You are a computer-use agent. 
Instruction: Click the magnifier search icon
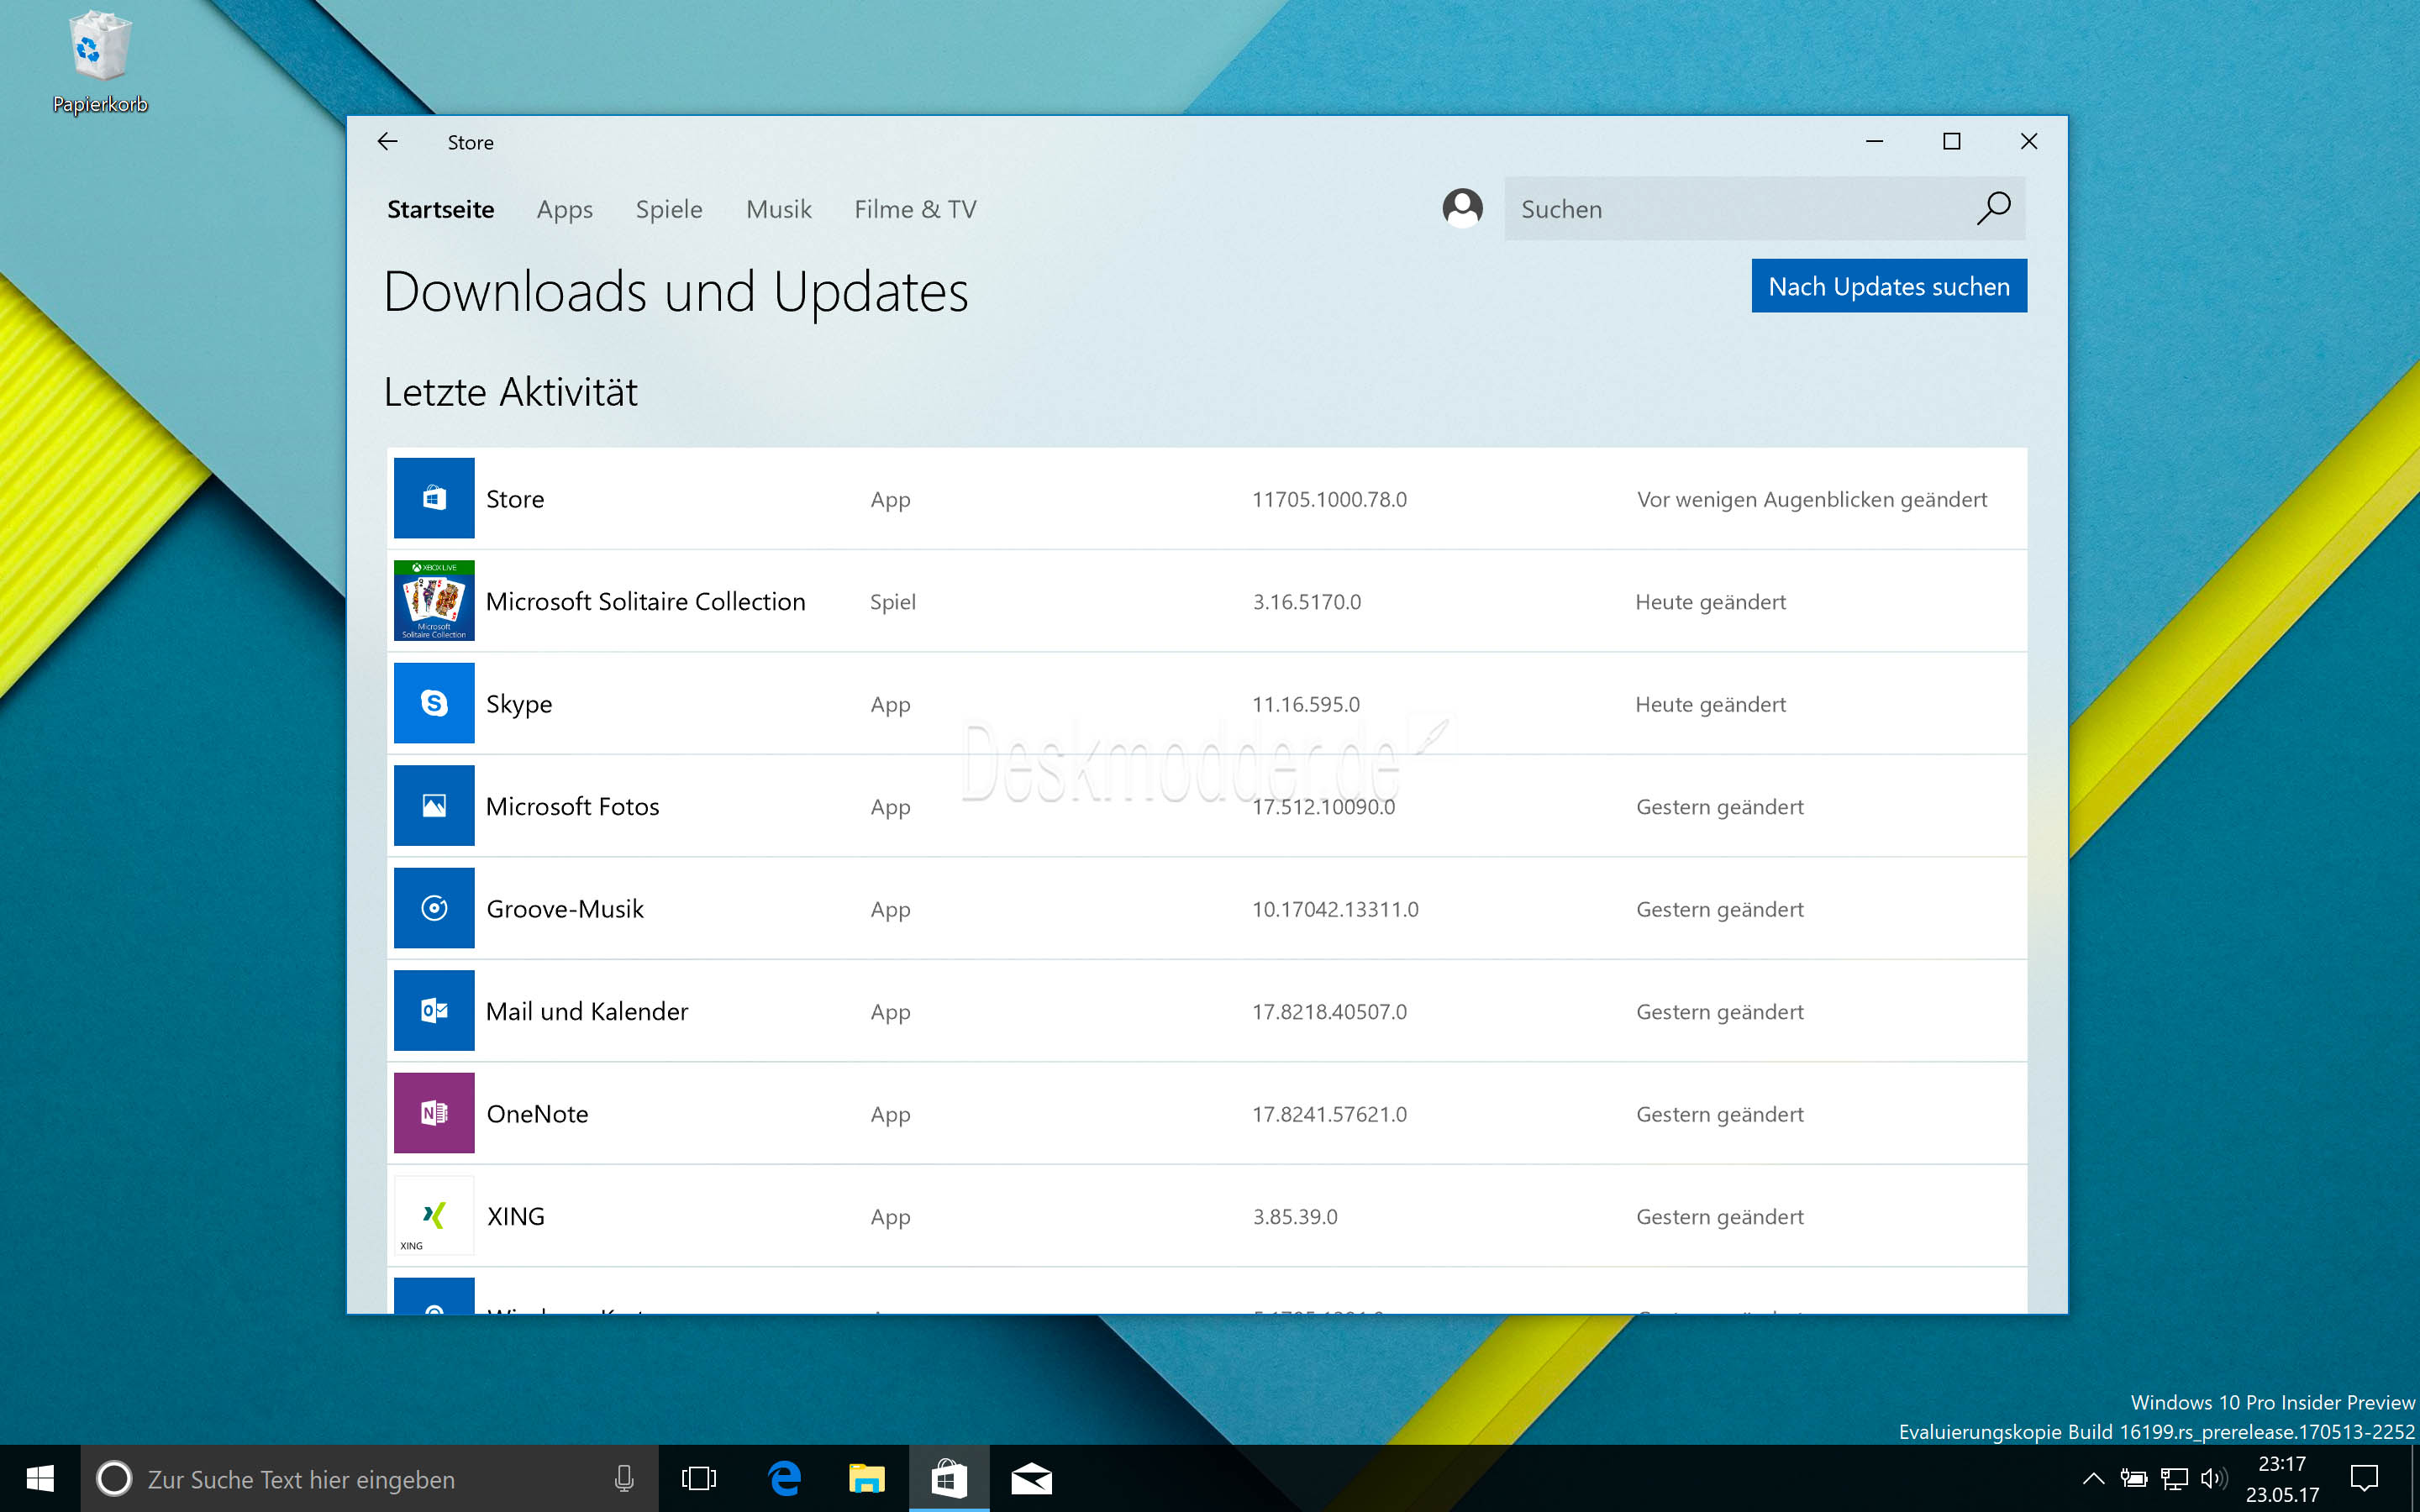(x=1993, y=208)
